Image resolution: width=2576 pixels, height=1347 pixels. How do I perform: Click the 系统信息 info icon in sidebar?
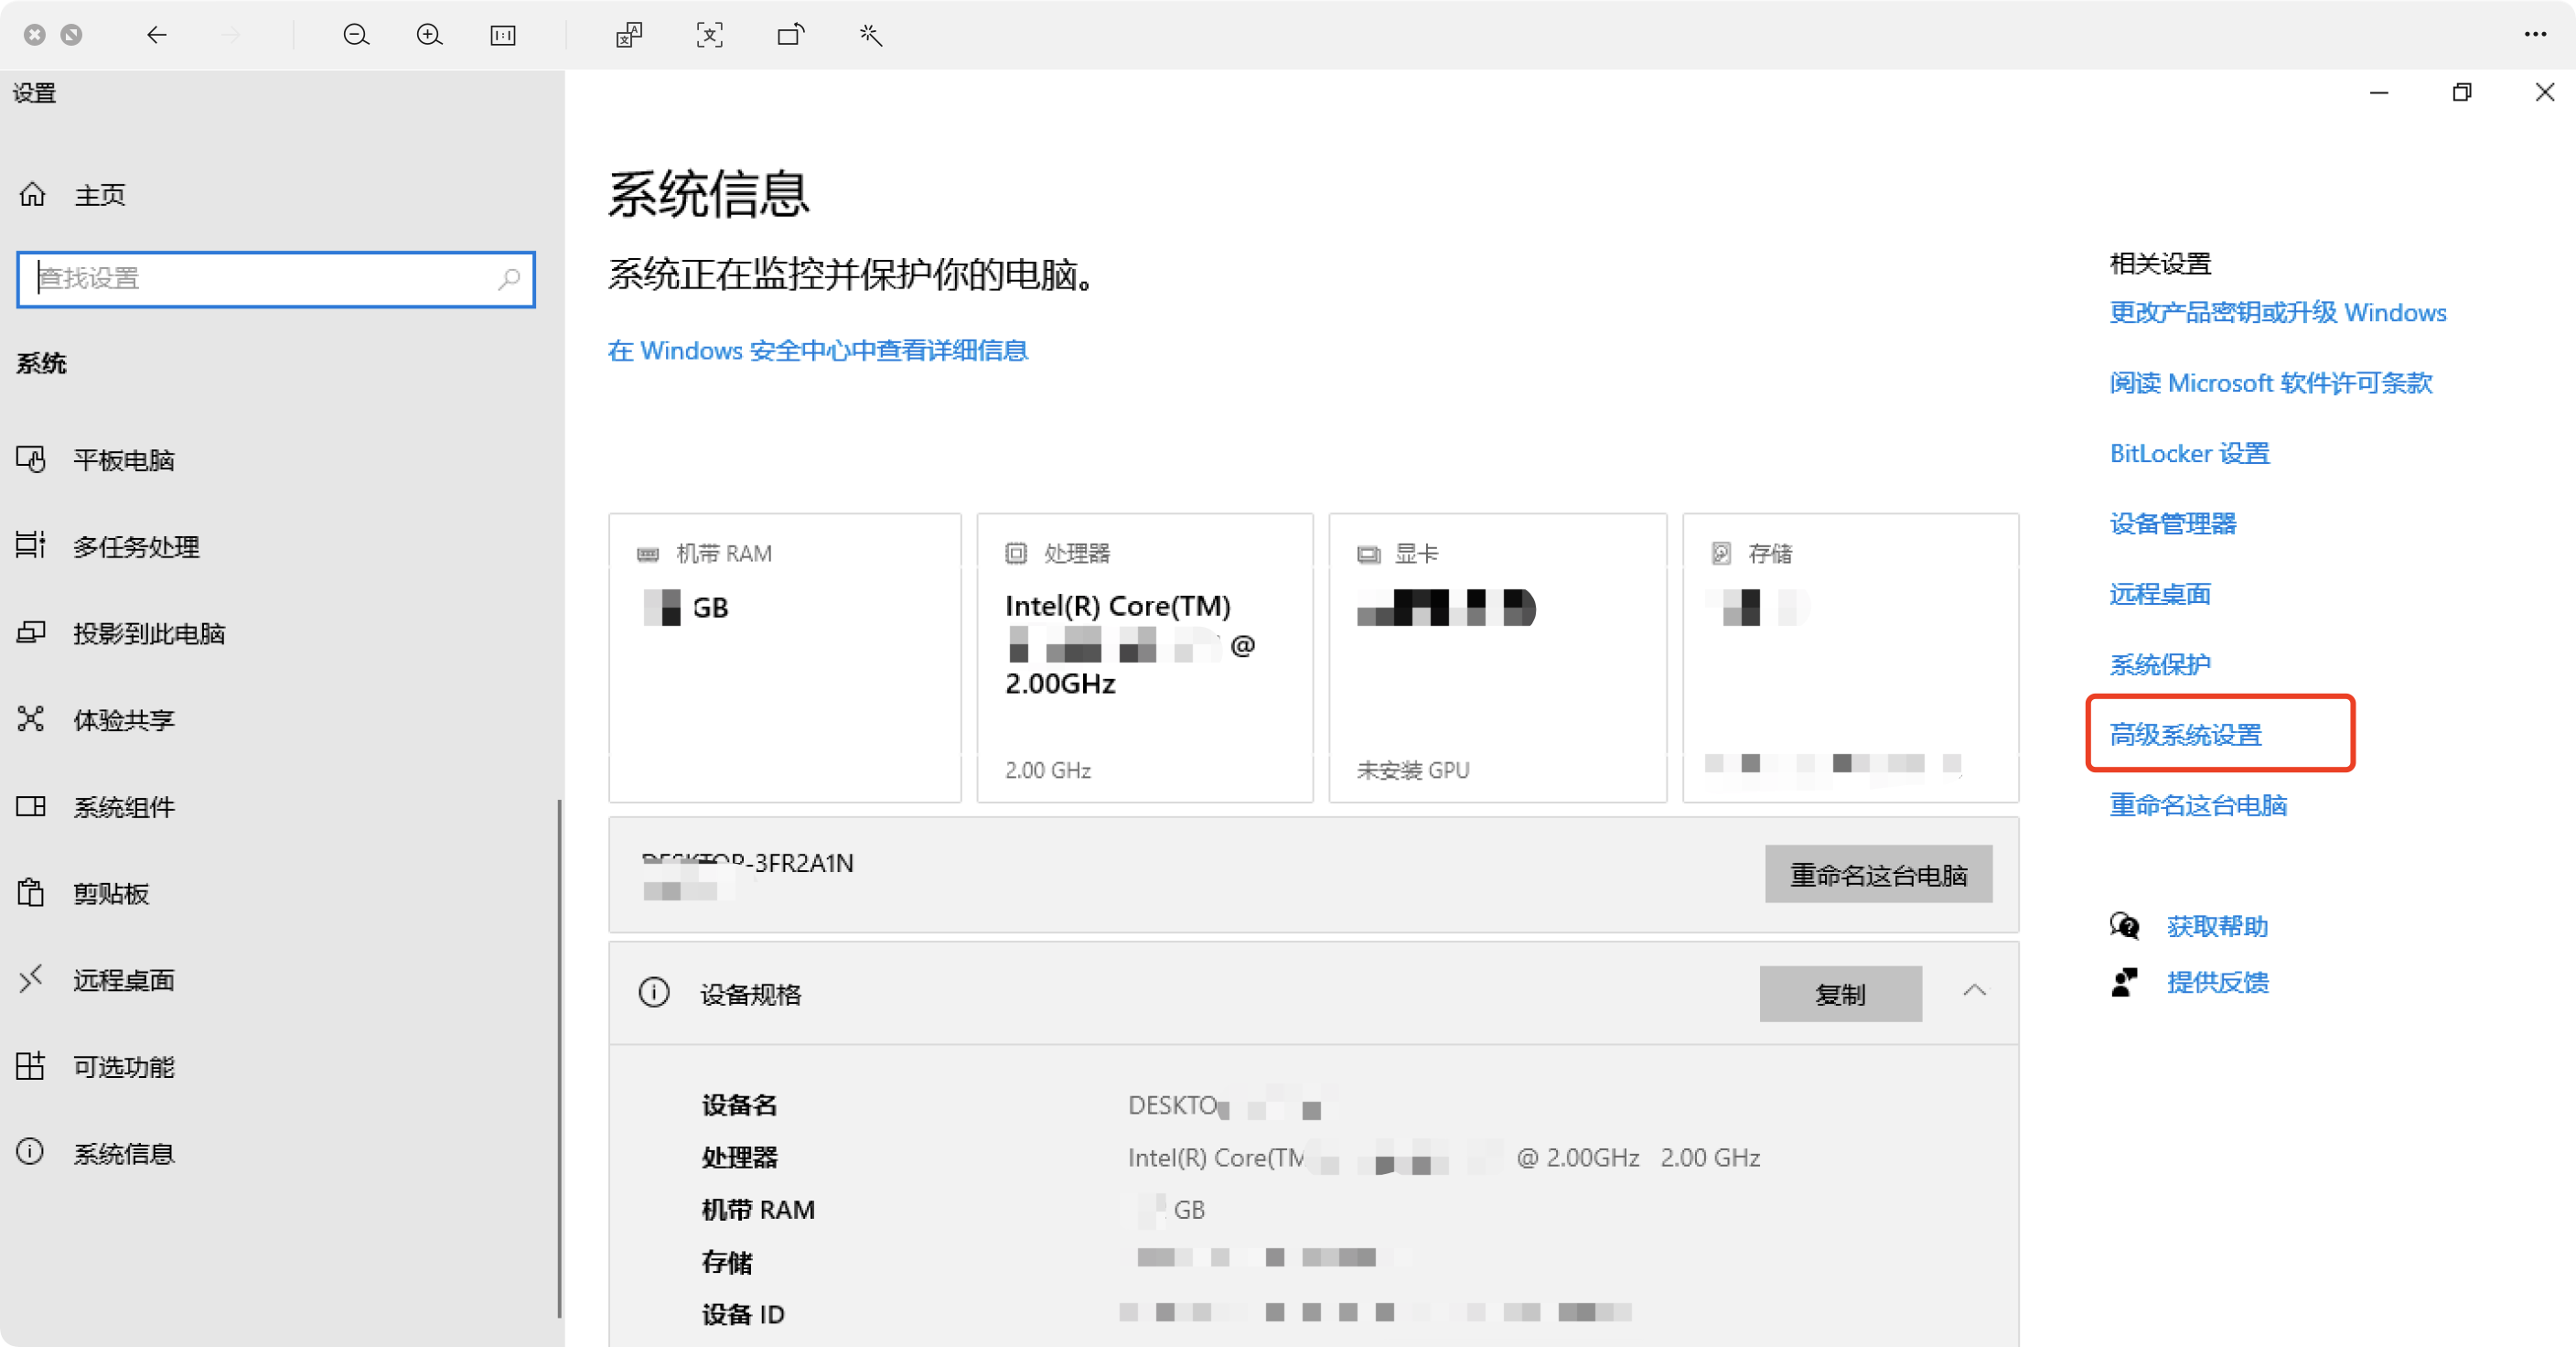click(x=31, y=1152)
